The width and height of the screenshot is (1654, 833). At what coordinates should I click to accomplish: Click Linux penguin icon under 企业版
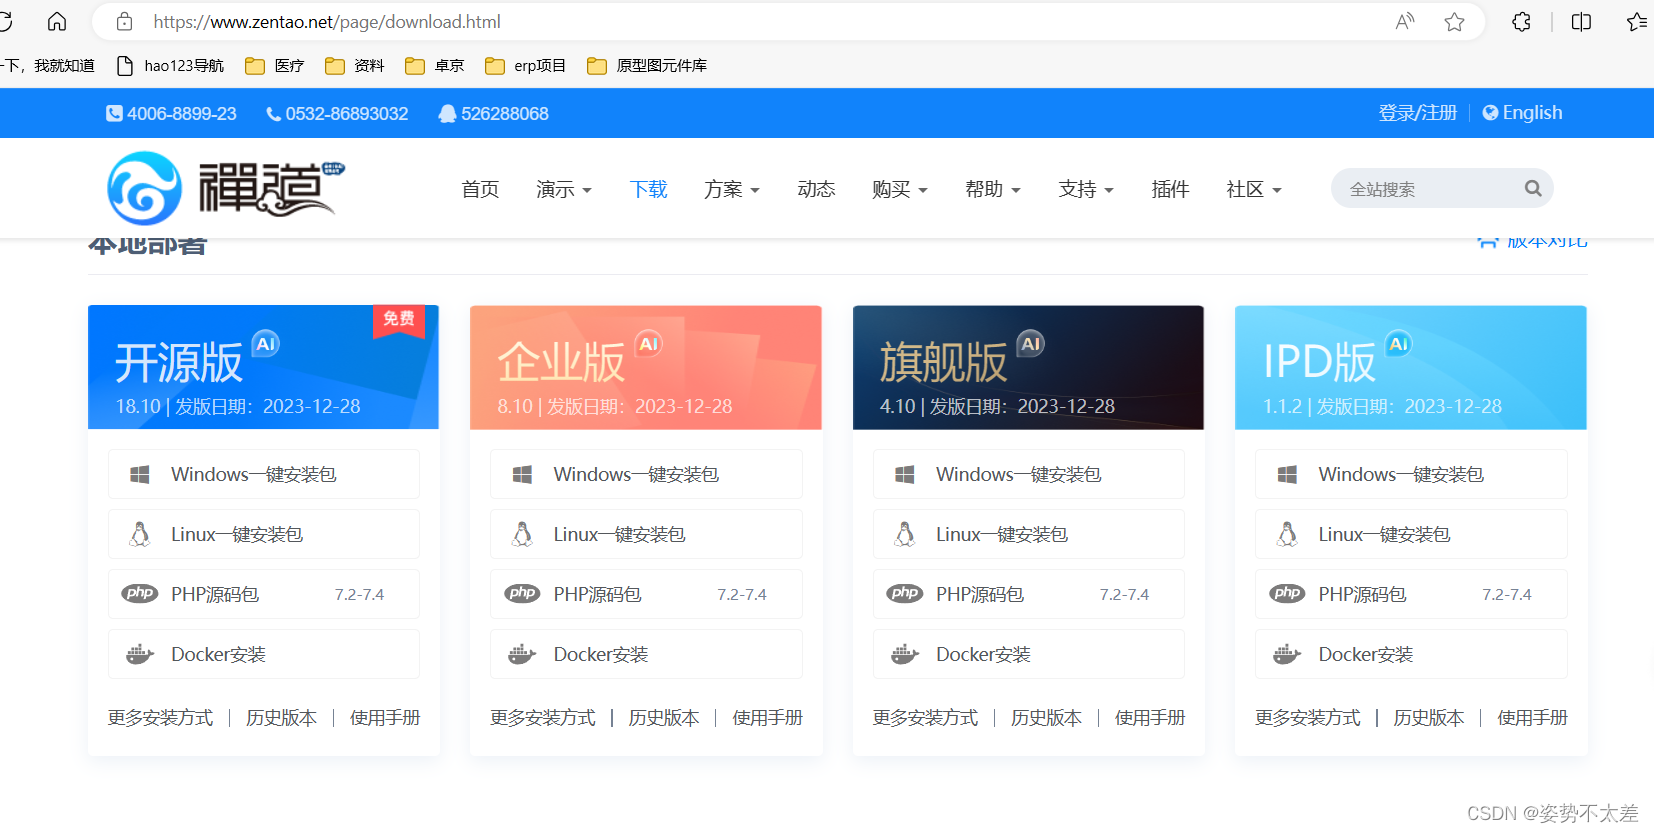pos(522,534)
